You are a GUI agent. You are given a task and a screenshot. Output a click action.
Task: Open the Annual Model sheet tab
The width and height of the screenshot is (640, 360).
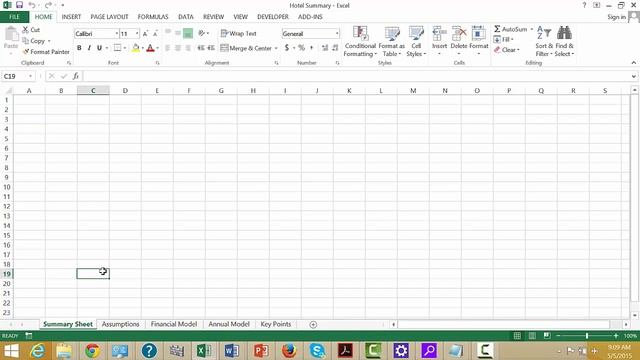pyautogui.click(x=229, y=324)
